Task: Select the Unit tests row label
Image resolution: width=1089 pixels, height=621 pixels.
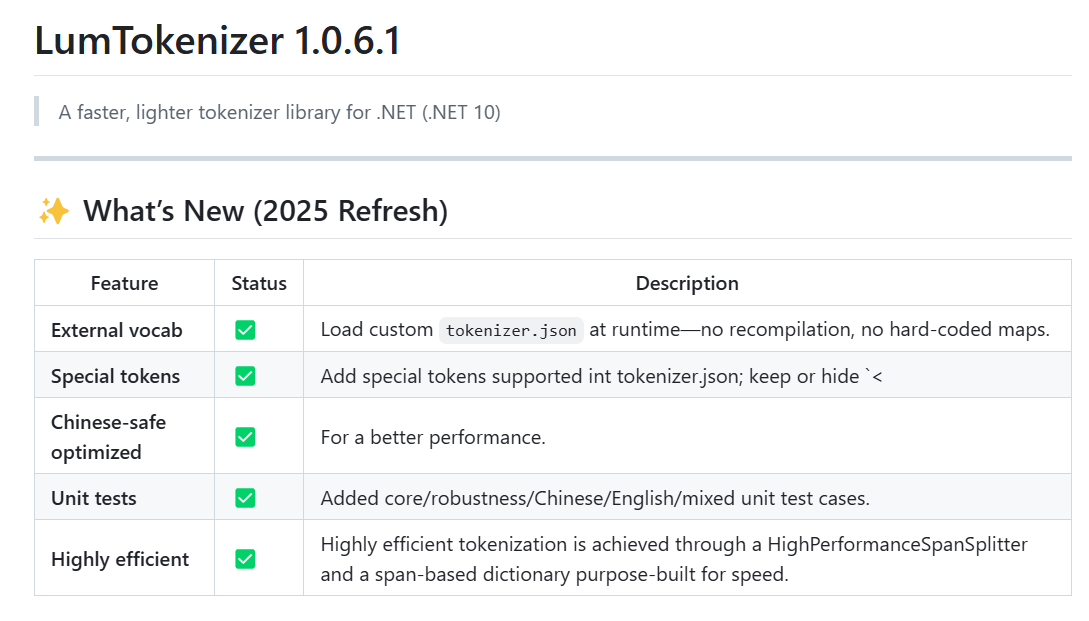Action: (94, 498)
